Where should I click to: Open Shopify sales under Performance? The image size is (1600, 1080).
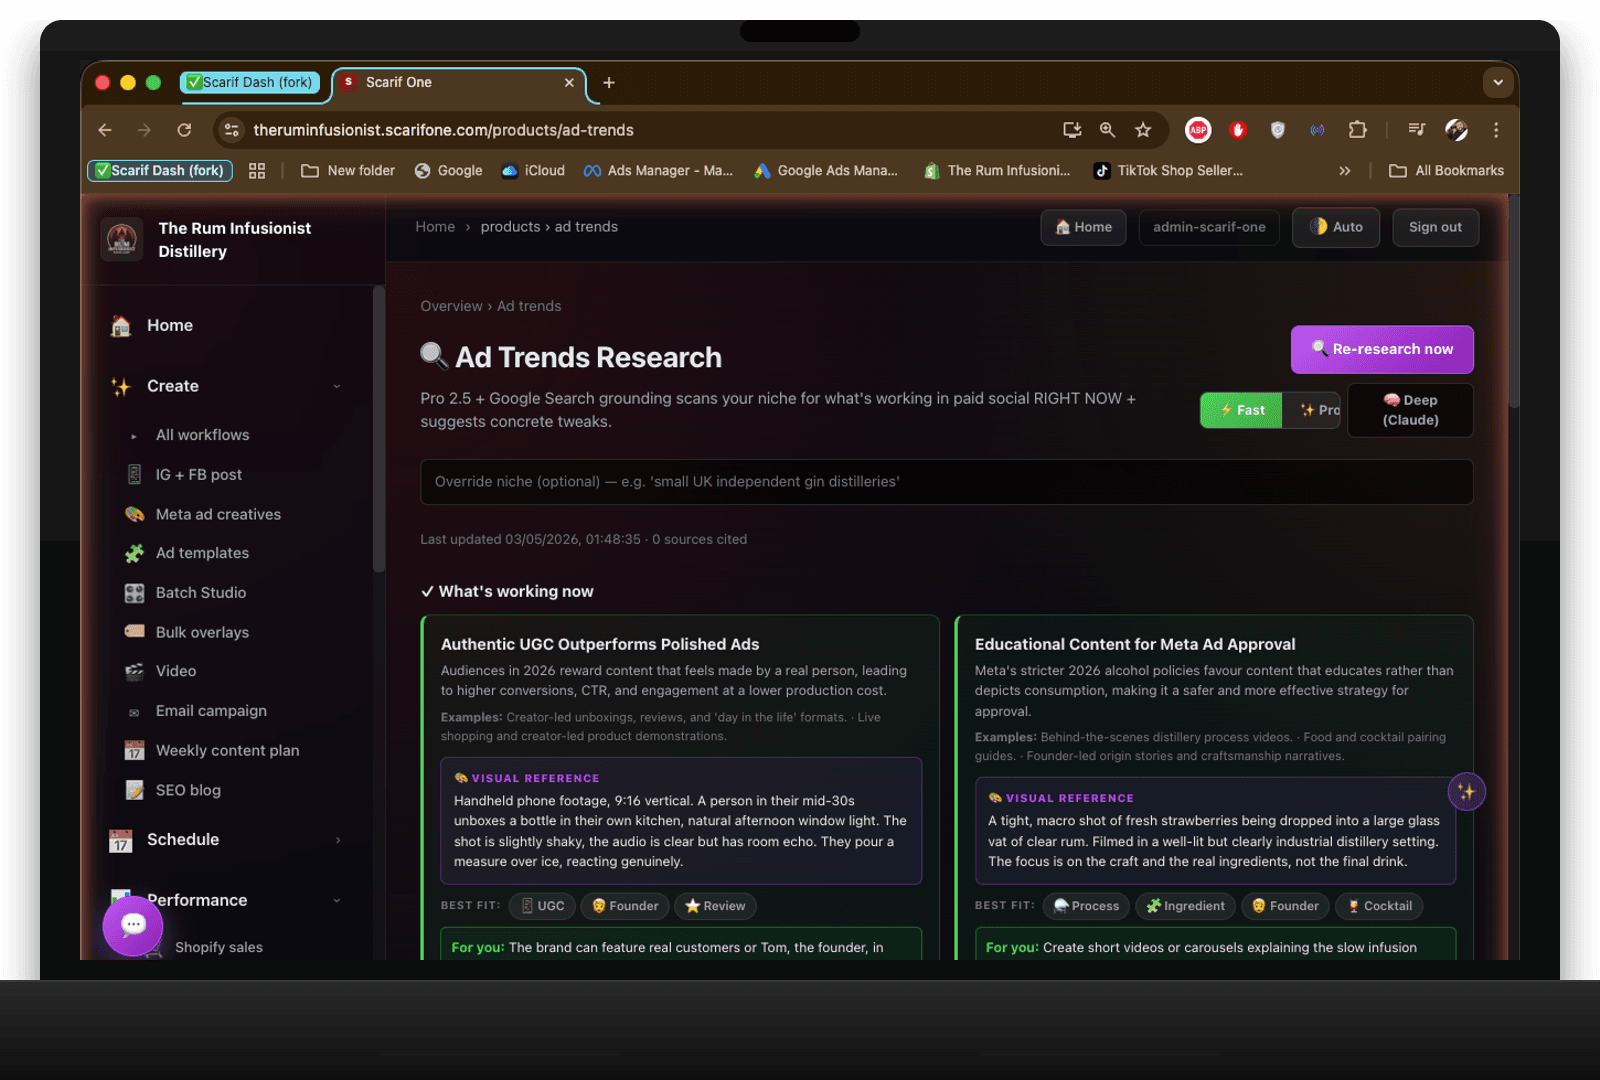click(218, 947)
